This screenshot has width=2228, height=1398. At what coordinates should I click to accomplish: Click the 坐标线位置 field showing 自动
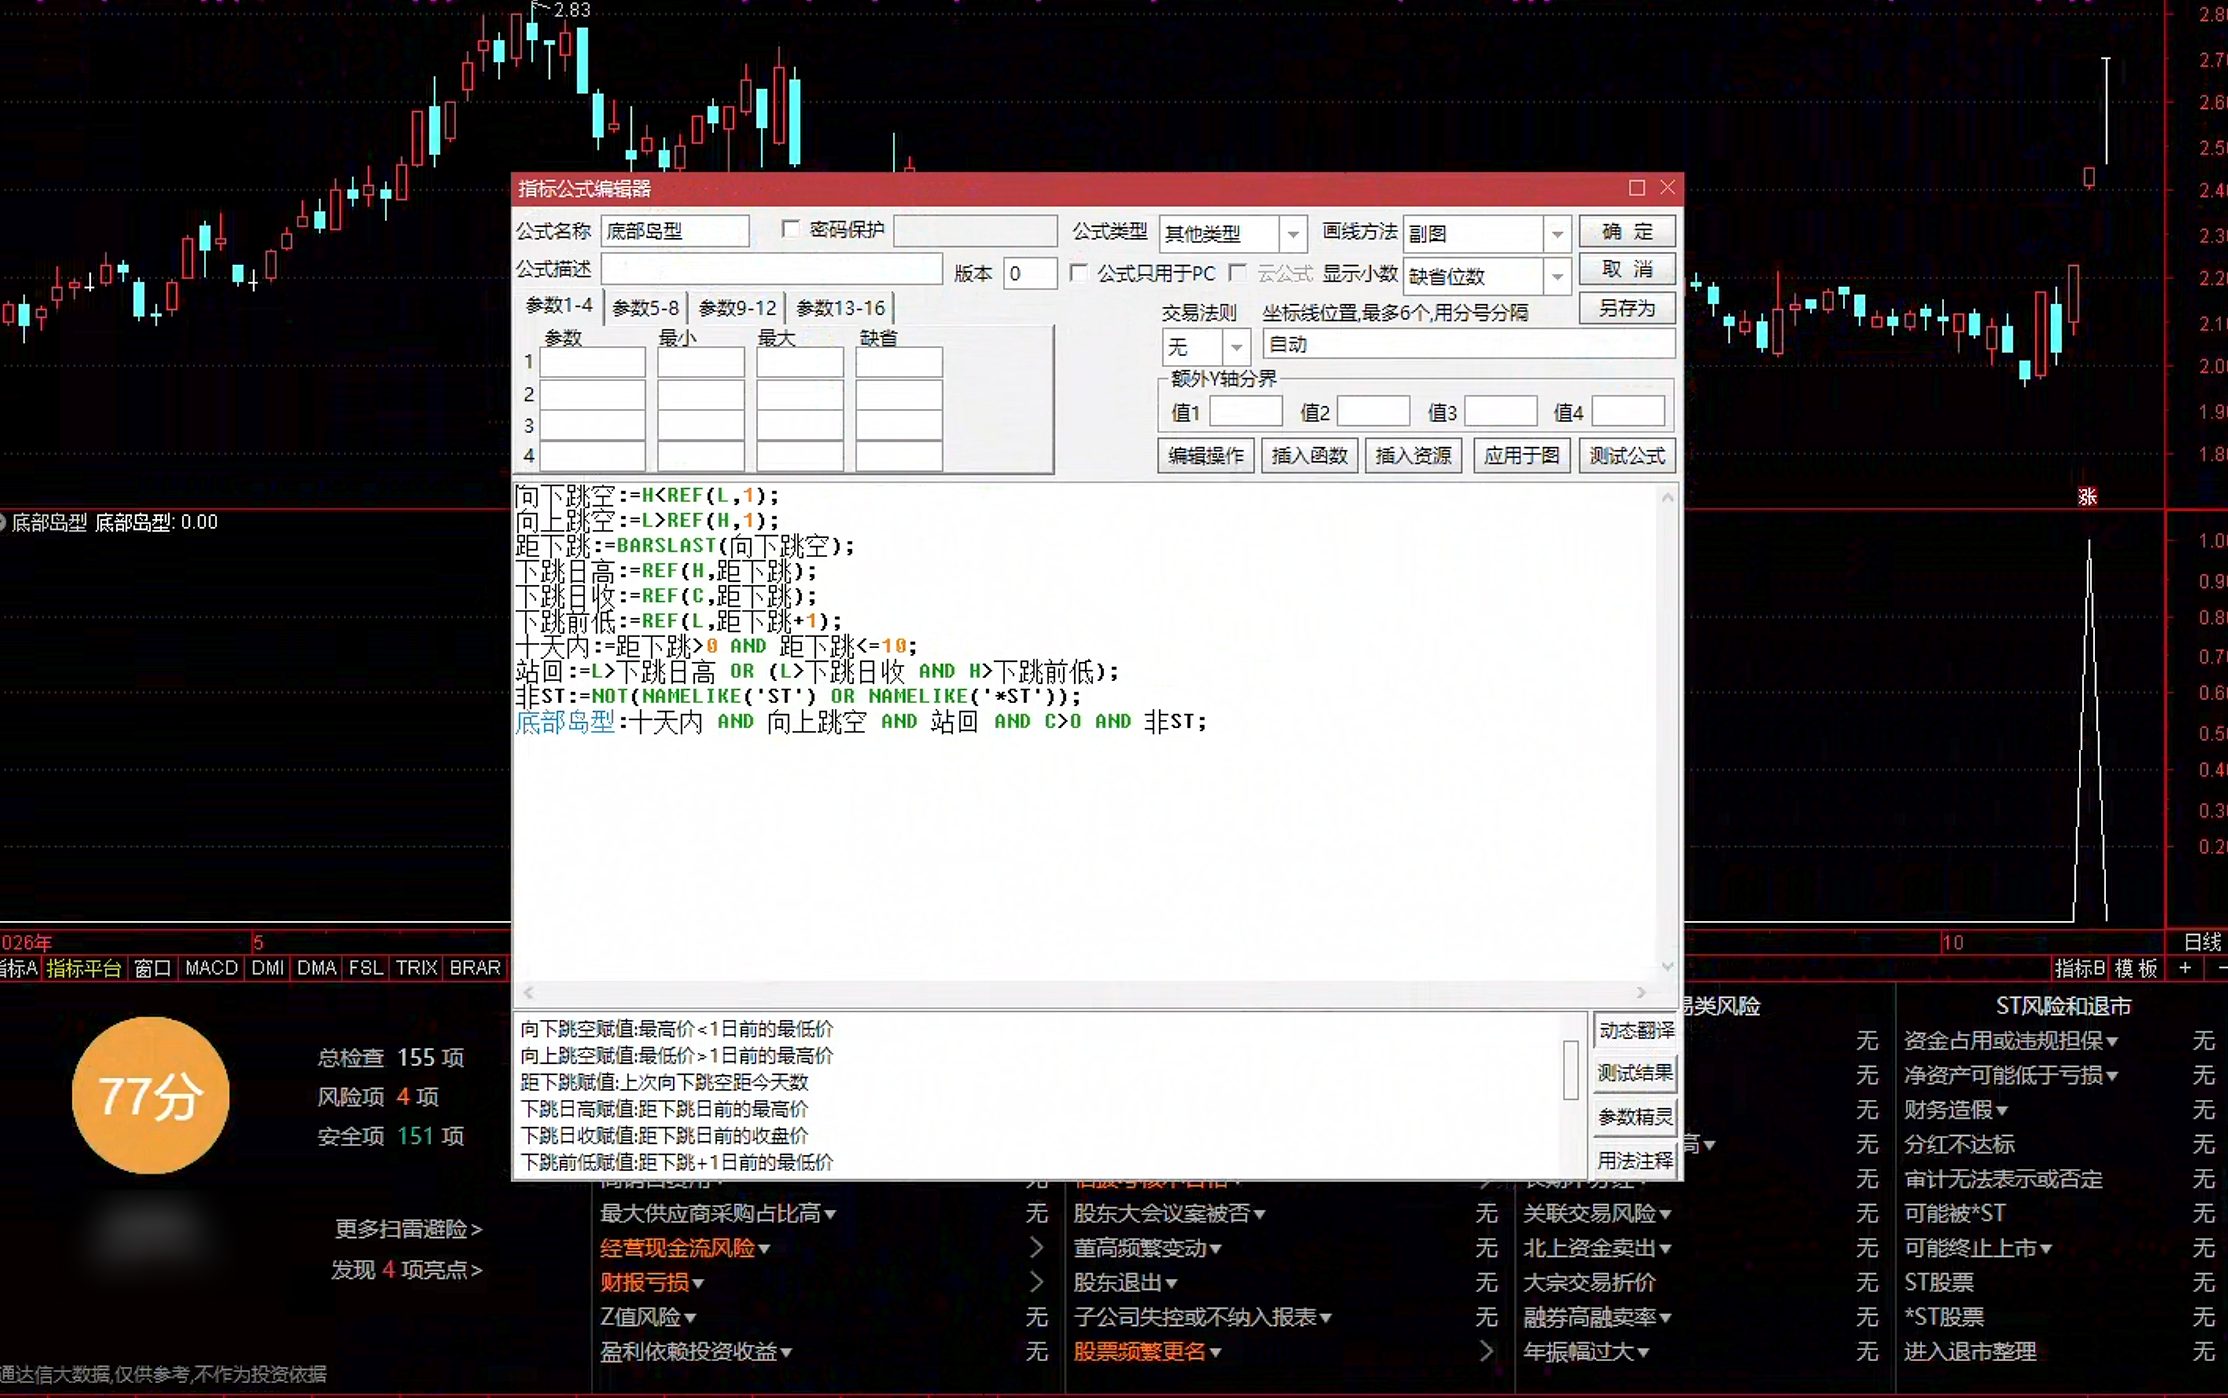[x=1468, y=344]
